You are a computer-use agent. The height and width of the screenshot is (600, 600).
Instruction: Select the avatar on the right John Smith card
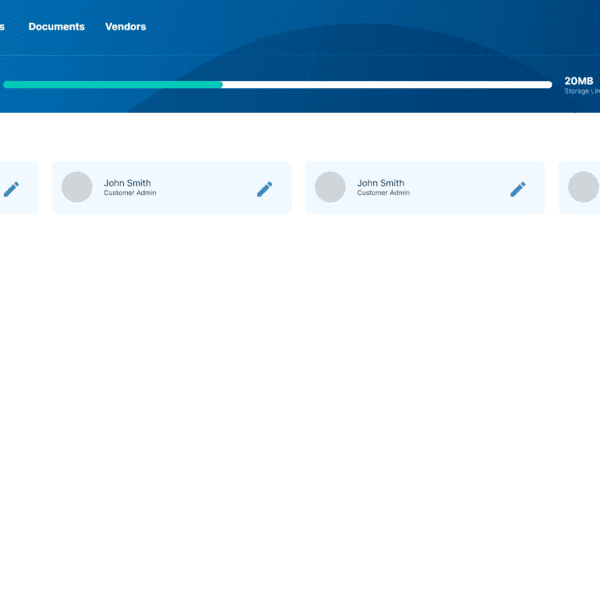(330, 187)
